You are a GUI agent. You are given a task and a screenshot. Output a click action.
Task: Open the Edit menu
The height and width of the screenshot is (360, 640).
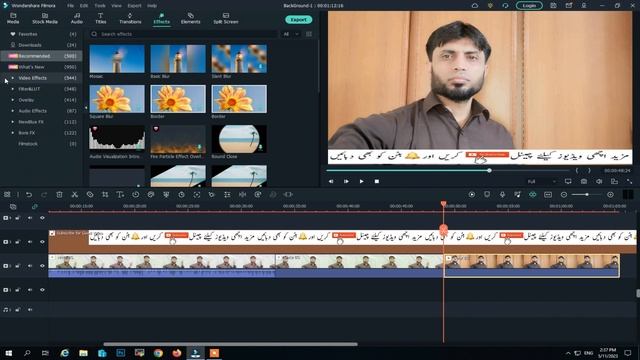click(x=84, y=6)
